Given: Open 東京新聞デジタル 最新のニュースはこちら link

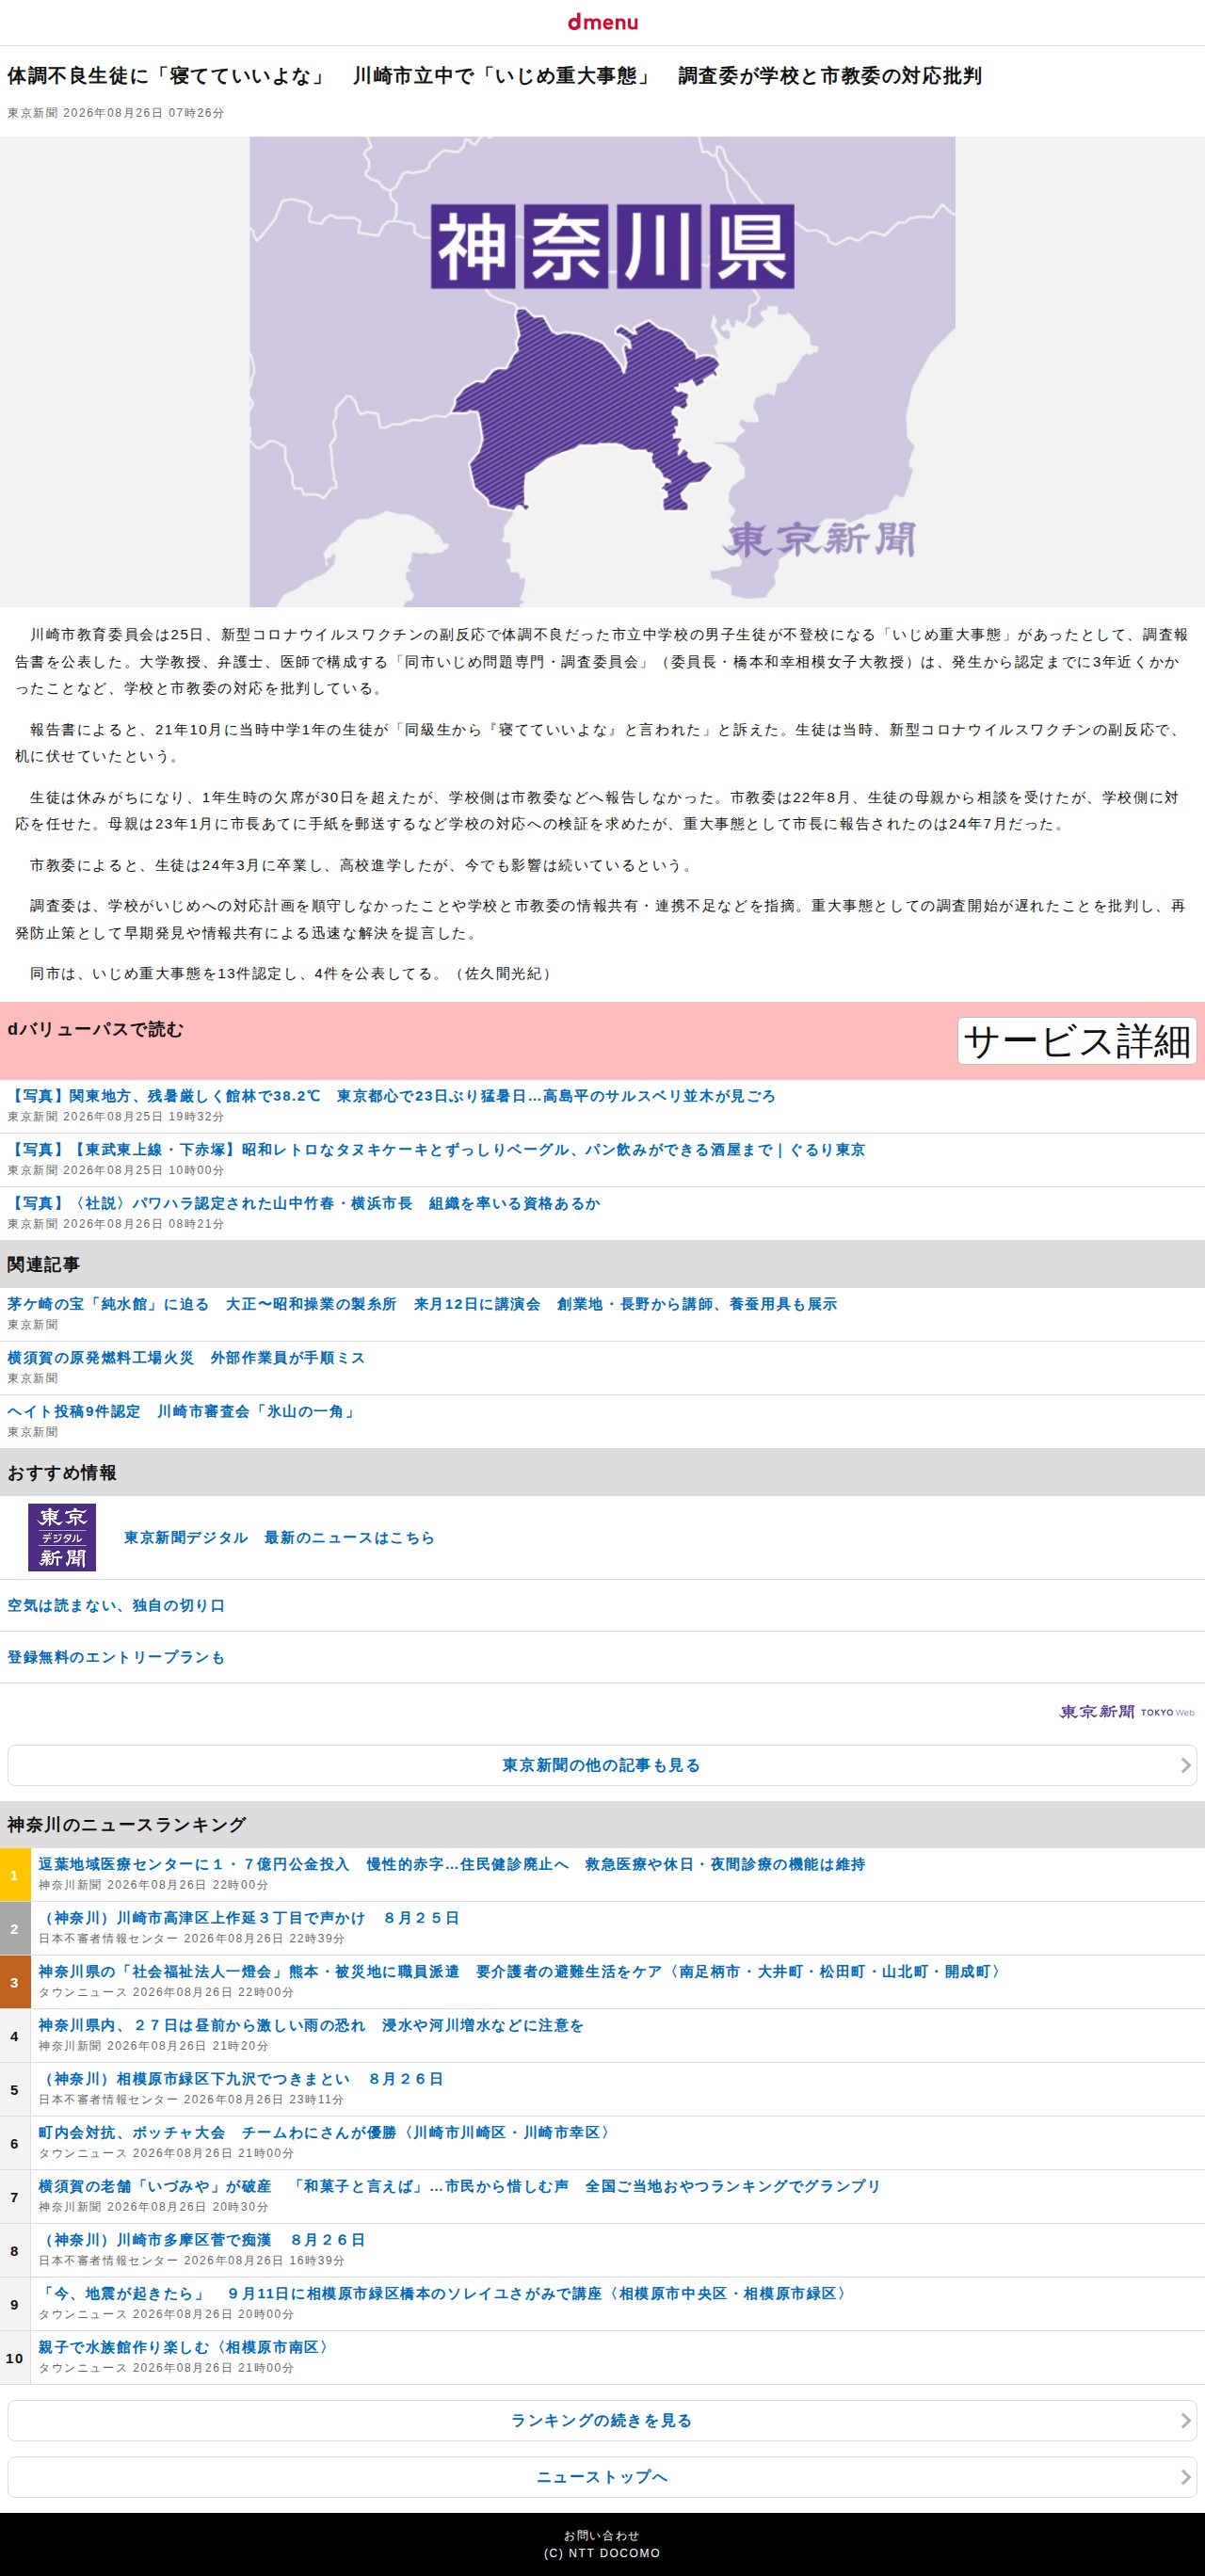Looking at the screenshot, I should point(279,1538).
